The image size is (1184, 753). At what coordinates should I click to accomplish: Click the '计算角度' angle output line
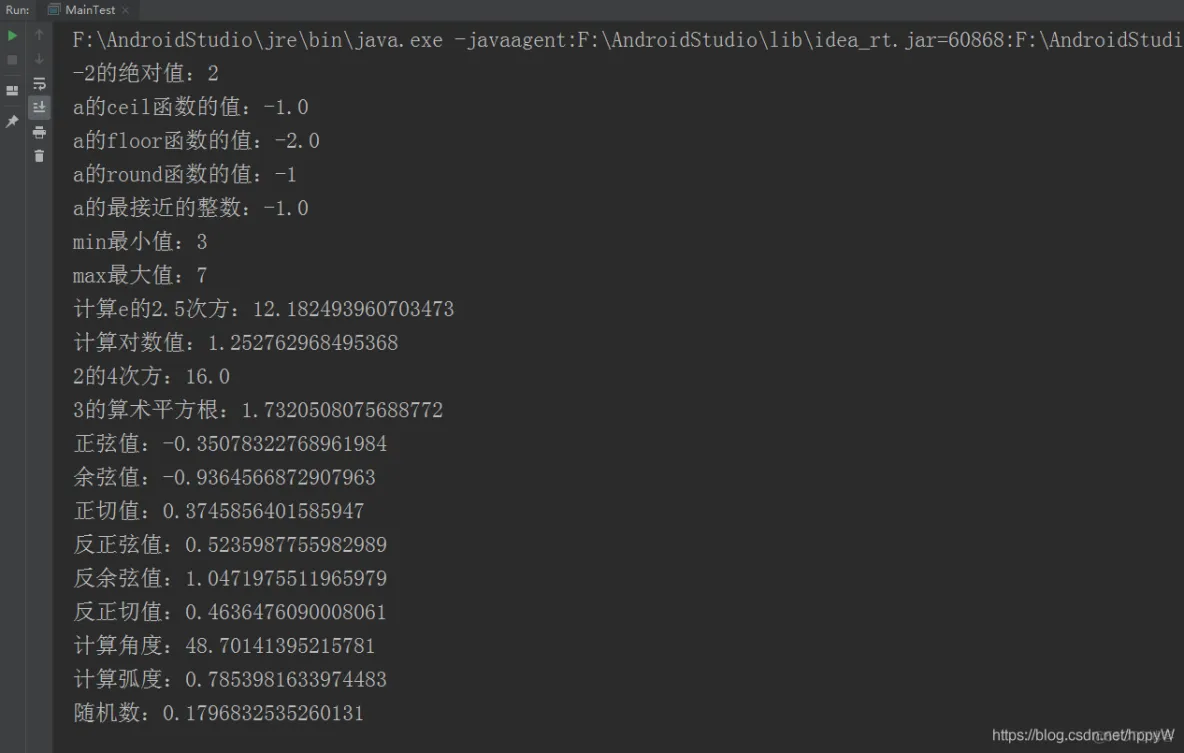(x=224, y=646)
